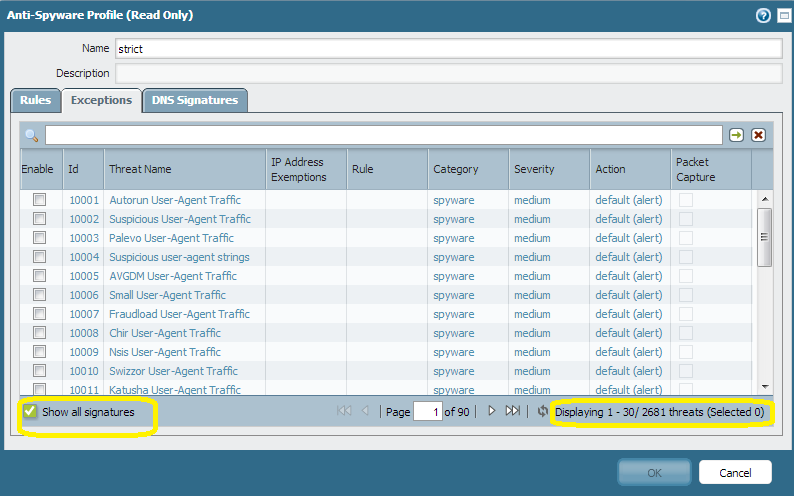This screenshot has width=794, height=496.
Task: Focus the threat search filter field
Action: coord(384,135)
